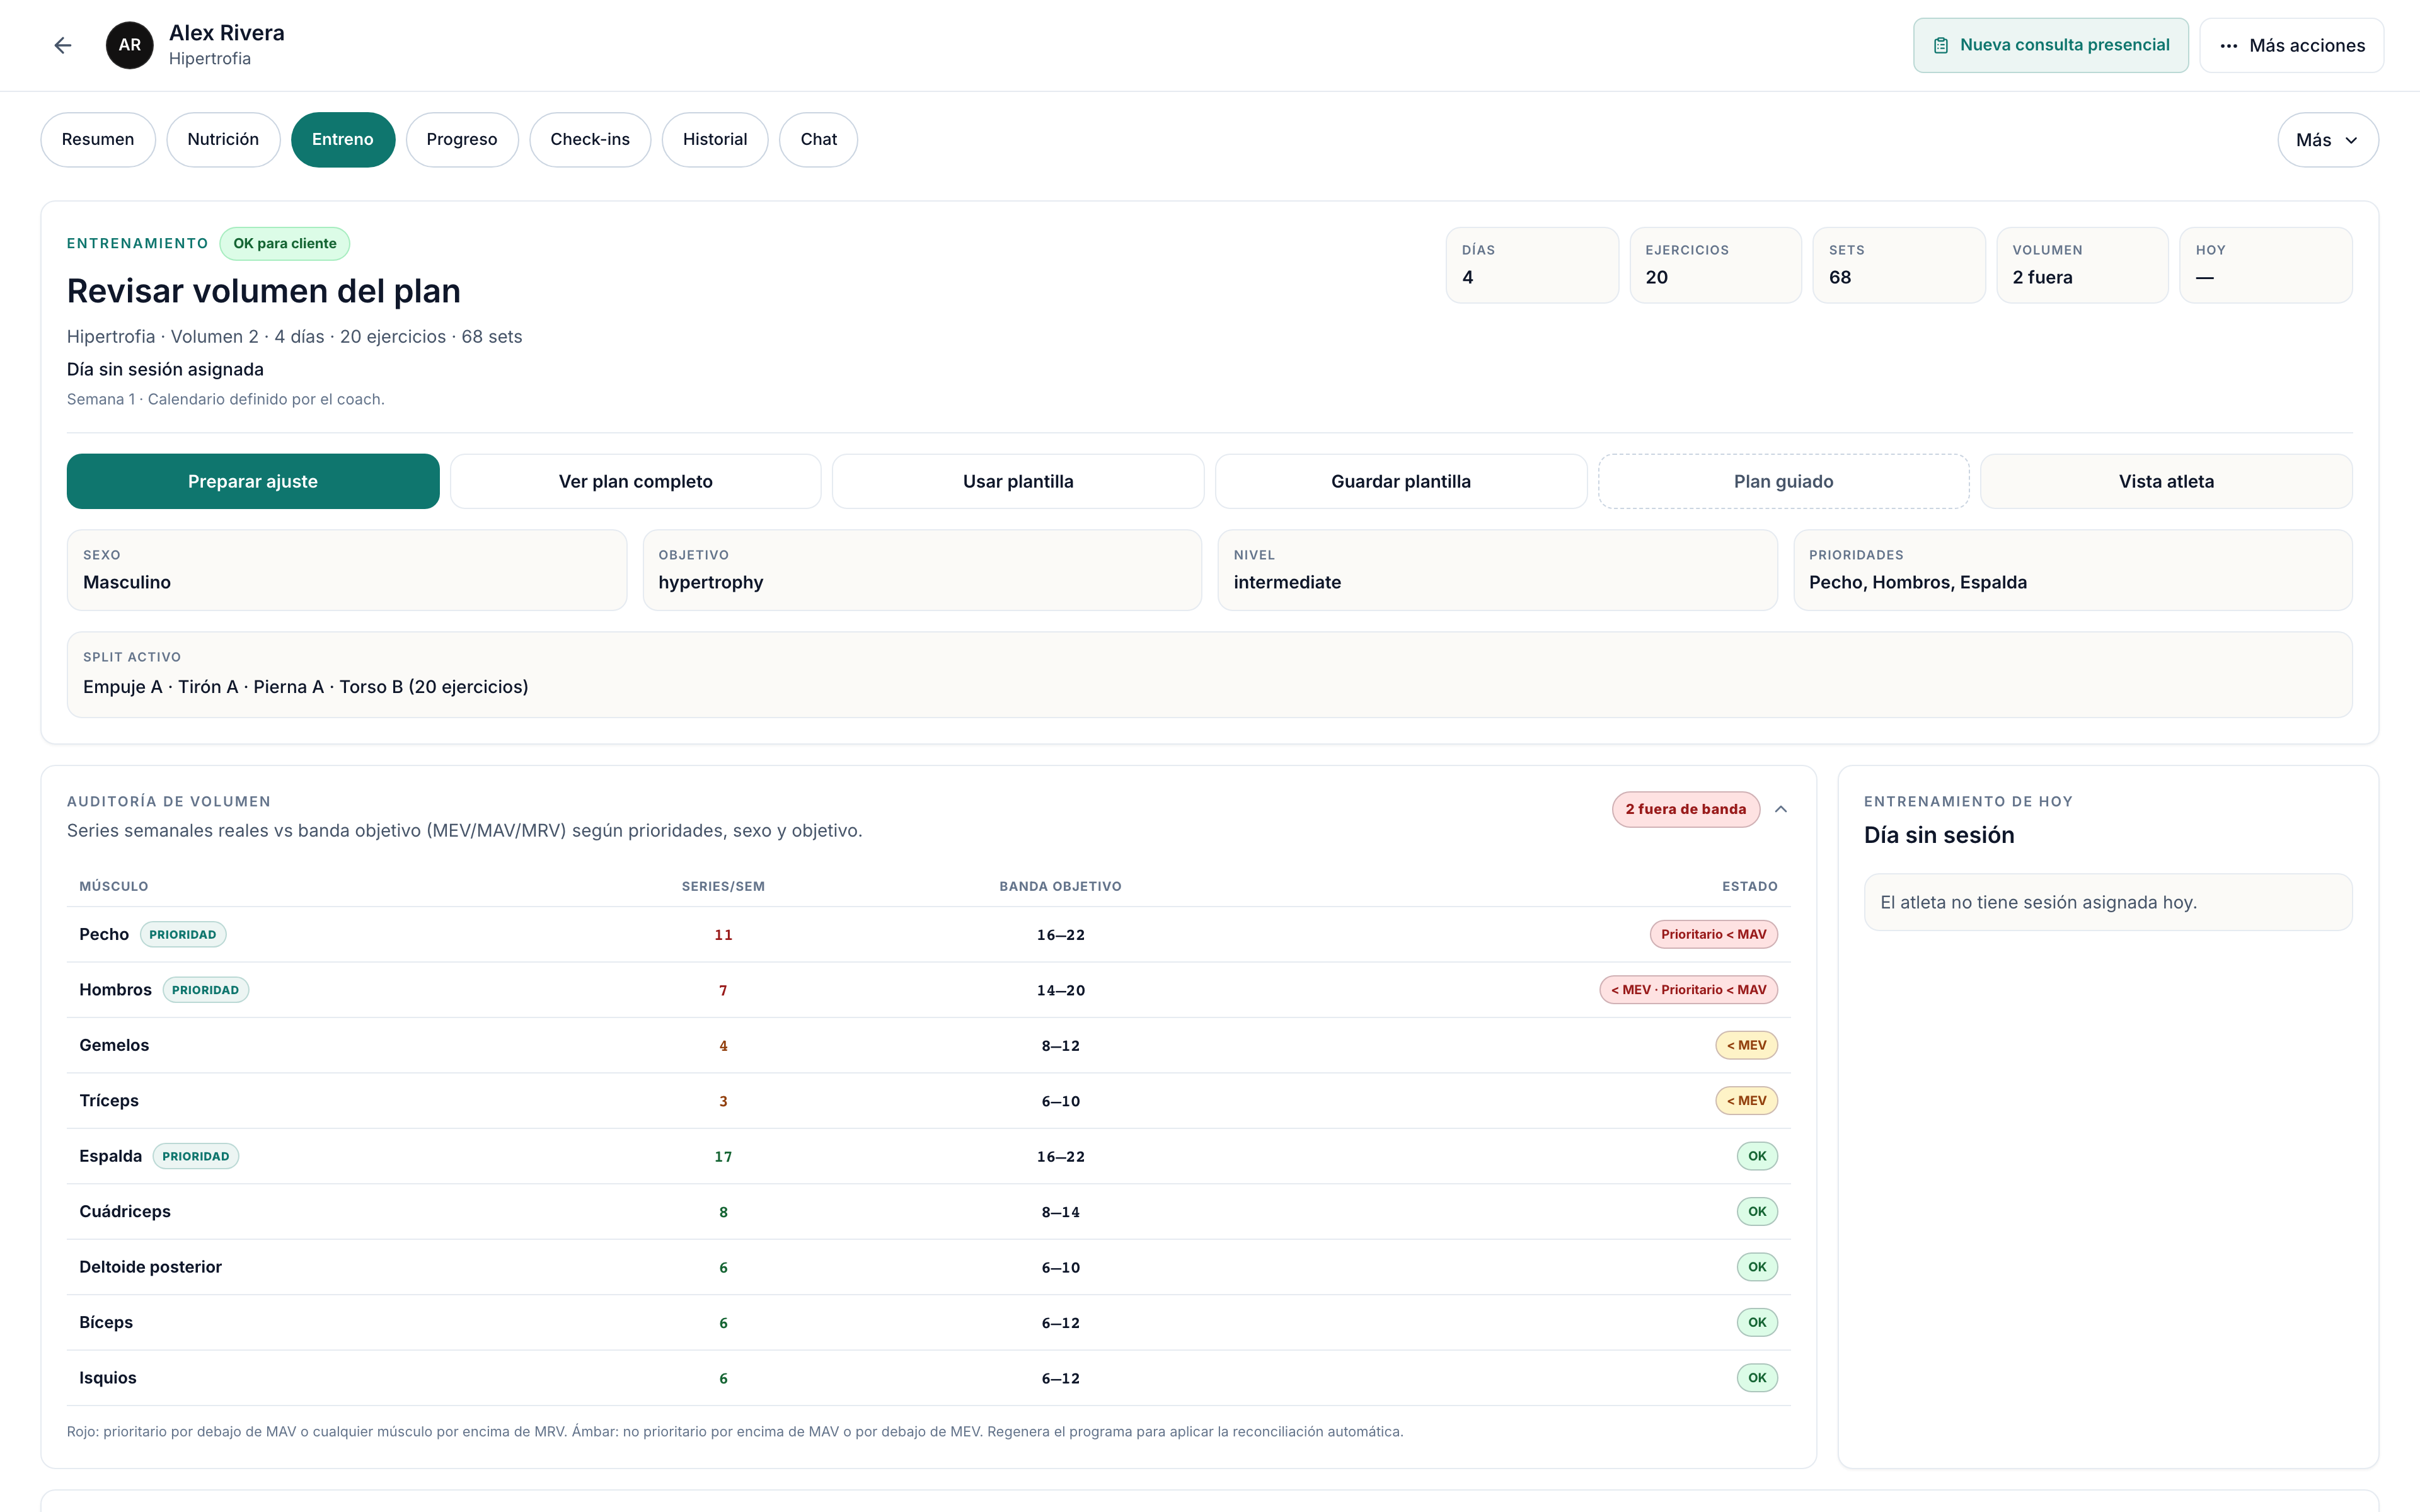Click the Usar plantilla button
This screenshot has height=1512, width=2420.
click(1018, 481)
